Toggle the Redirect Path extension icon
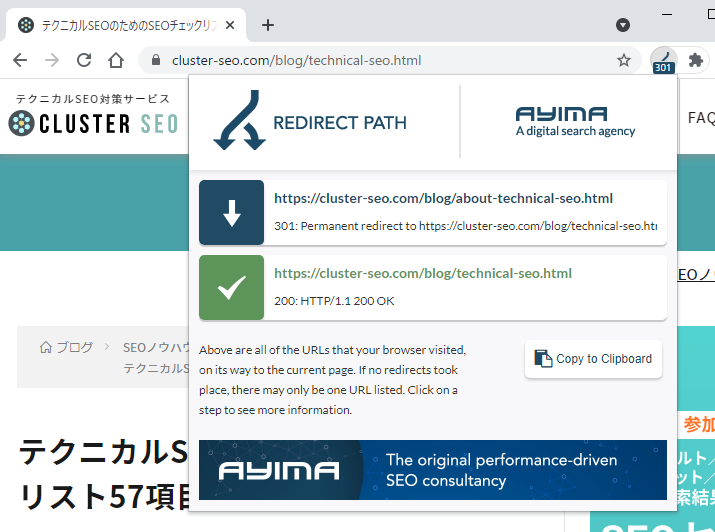Image resolution: width=715 pixels, height=532 pixels. click(x=663, y=61)
